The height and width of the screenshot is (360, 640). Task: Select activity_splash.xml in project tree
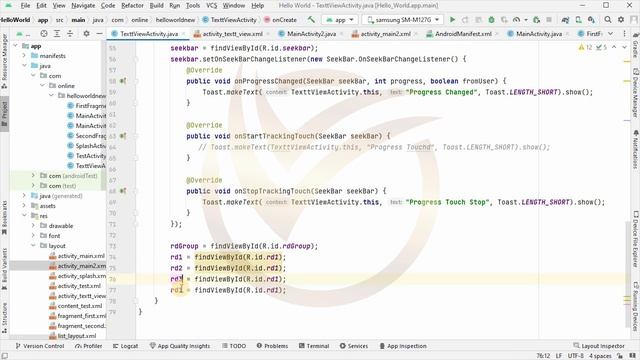(x=77, y=276)
